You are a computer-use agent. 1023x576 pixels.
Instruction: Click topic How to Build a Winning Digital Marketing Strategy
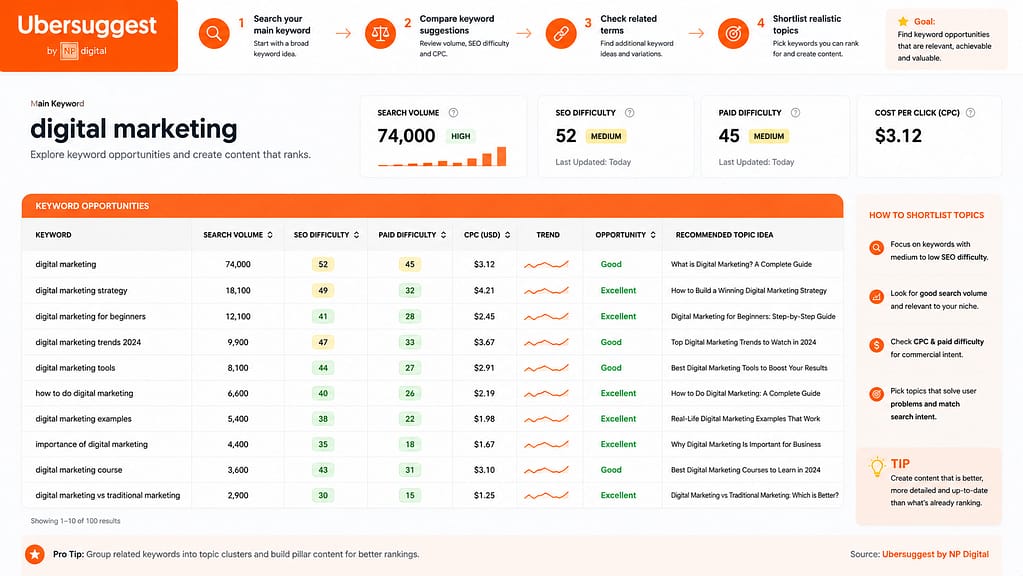[x=748, y=290]
